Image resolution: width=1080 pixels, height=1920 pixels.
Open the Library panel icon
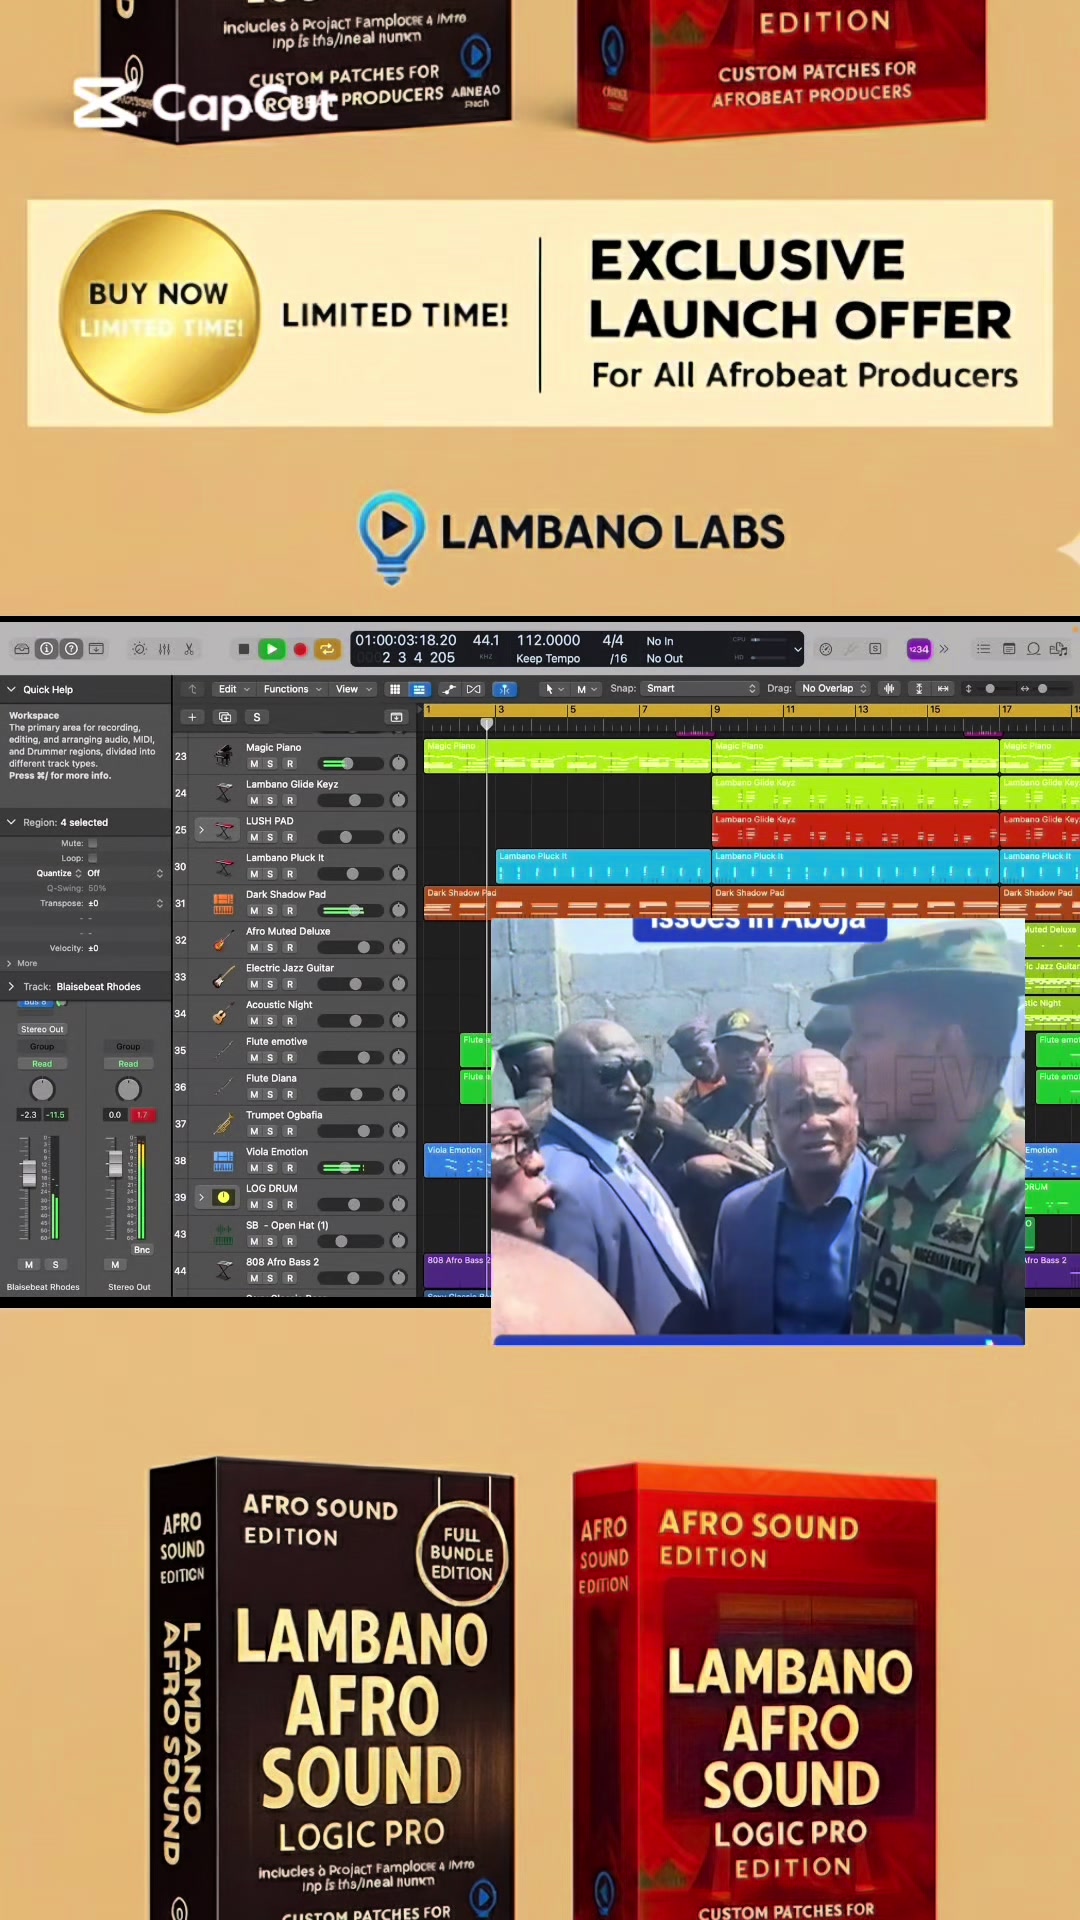pos(21,649)
